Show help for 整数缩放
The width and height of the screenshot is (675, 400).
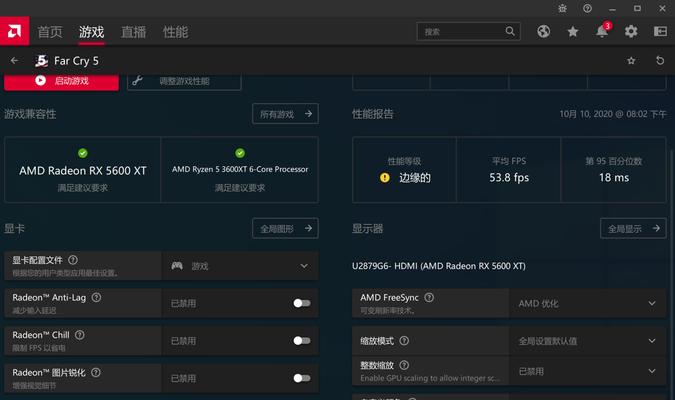404,365
